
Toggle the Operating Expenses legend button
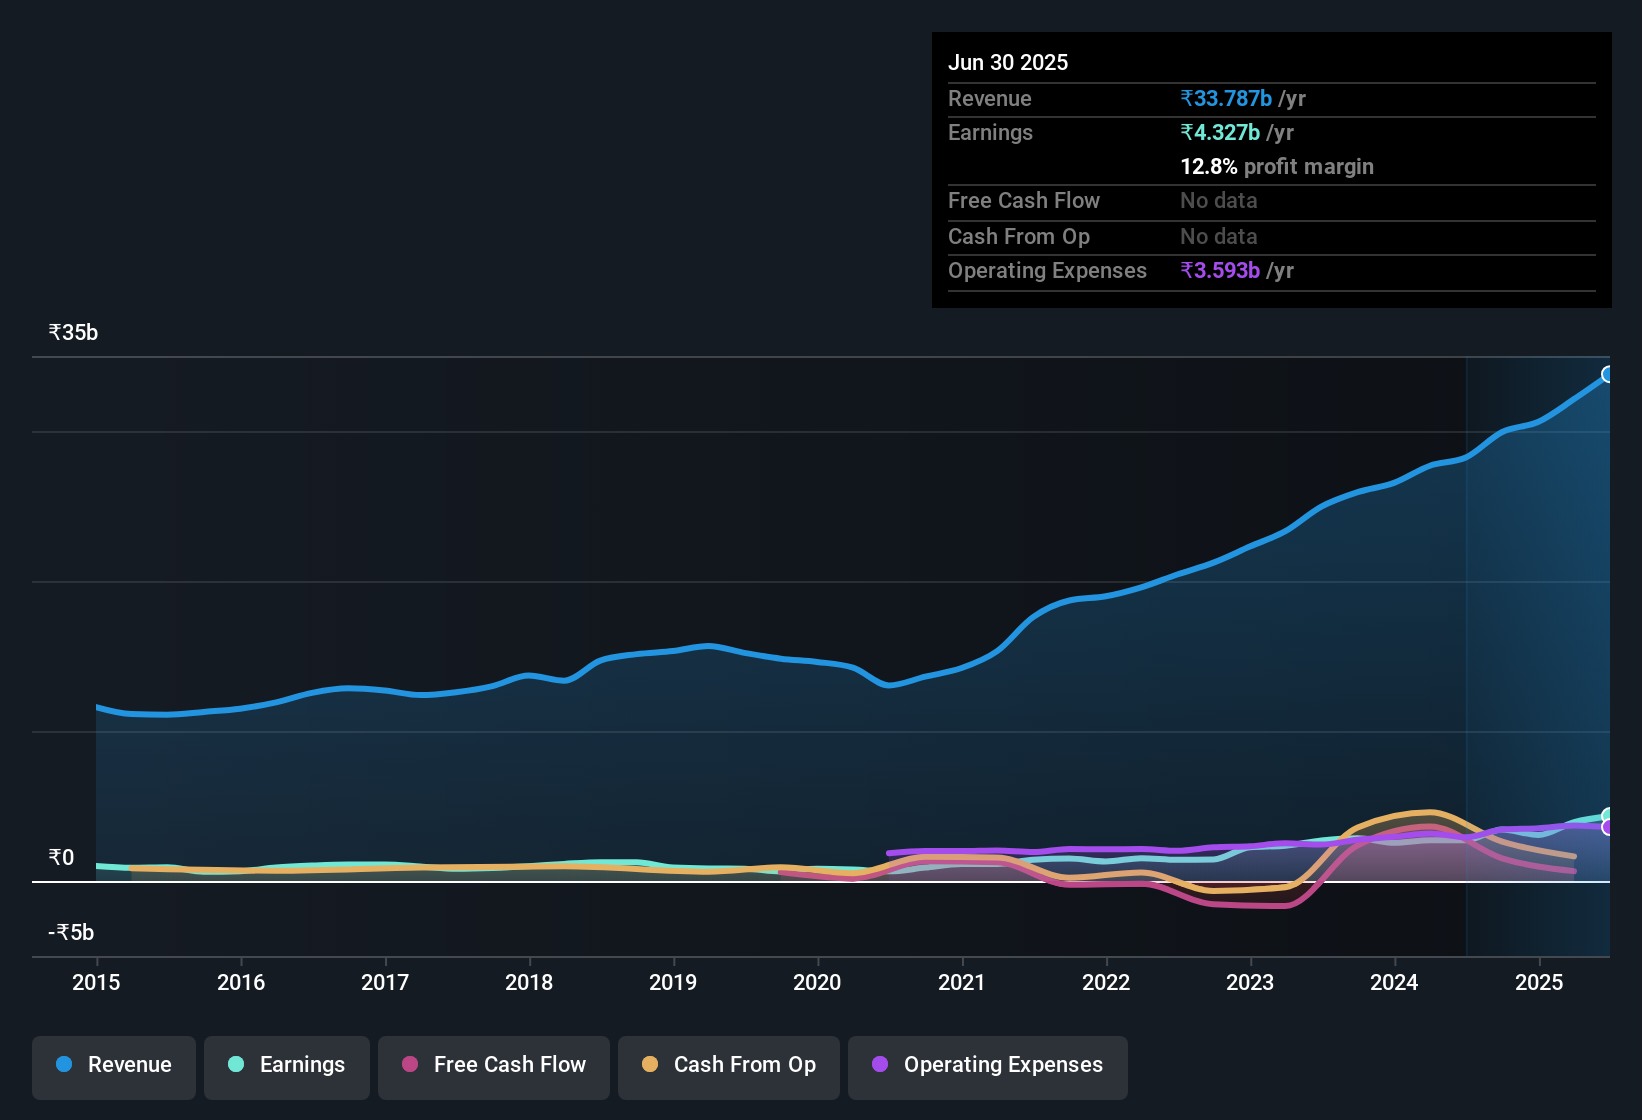[988, 1065]
